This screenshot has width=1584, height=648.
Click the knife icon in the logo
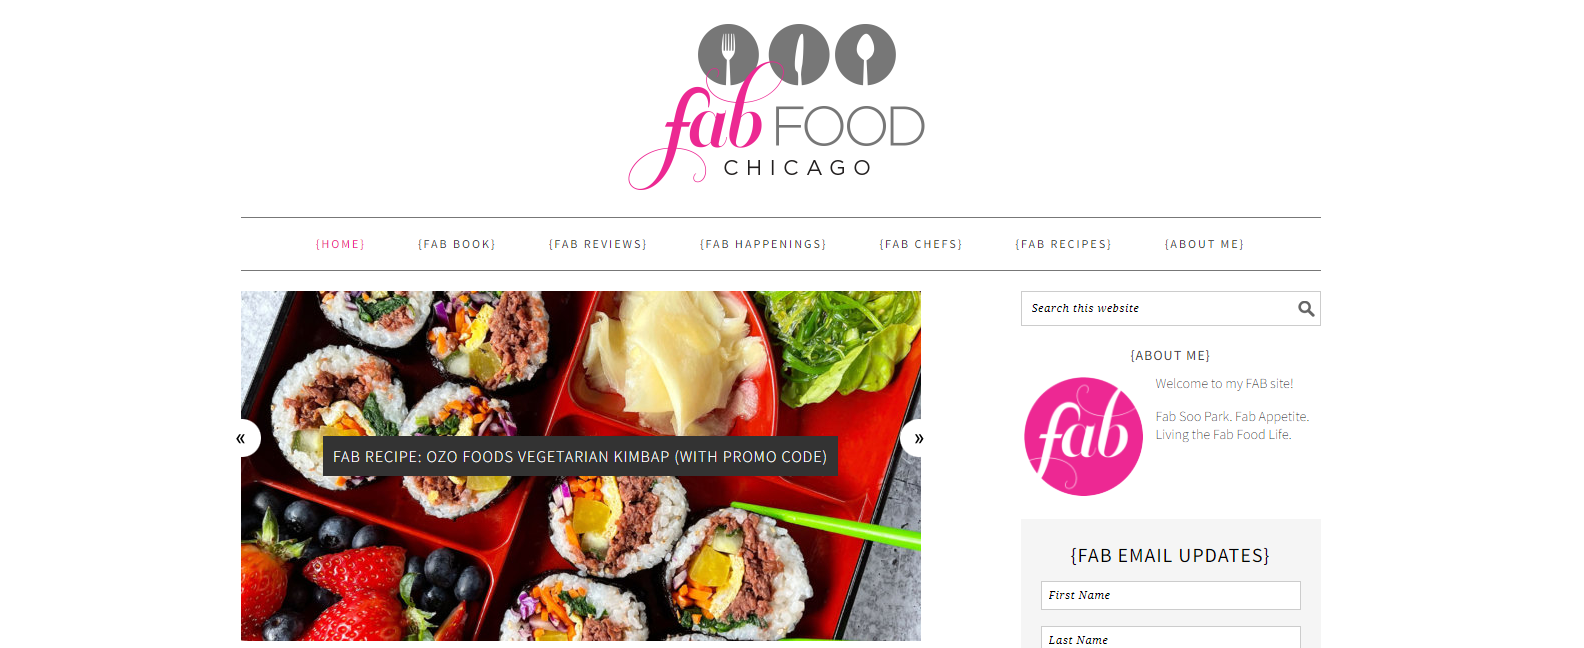(x=798, y=55)
